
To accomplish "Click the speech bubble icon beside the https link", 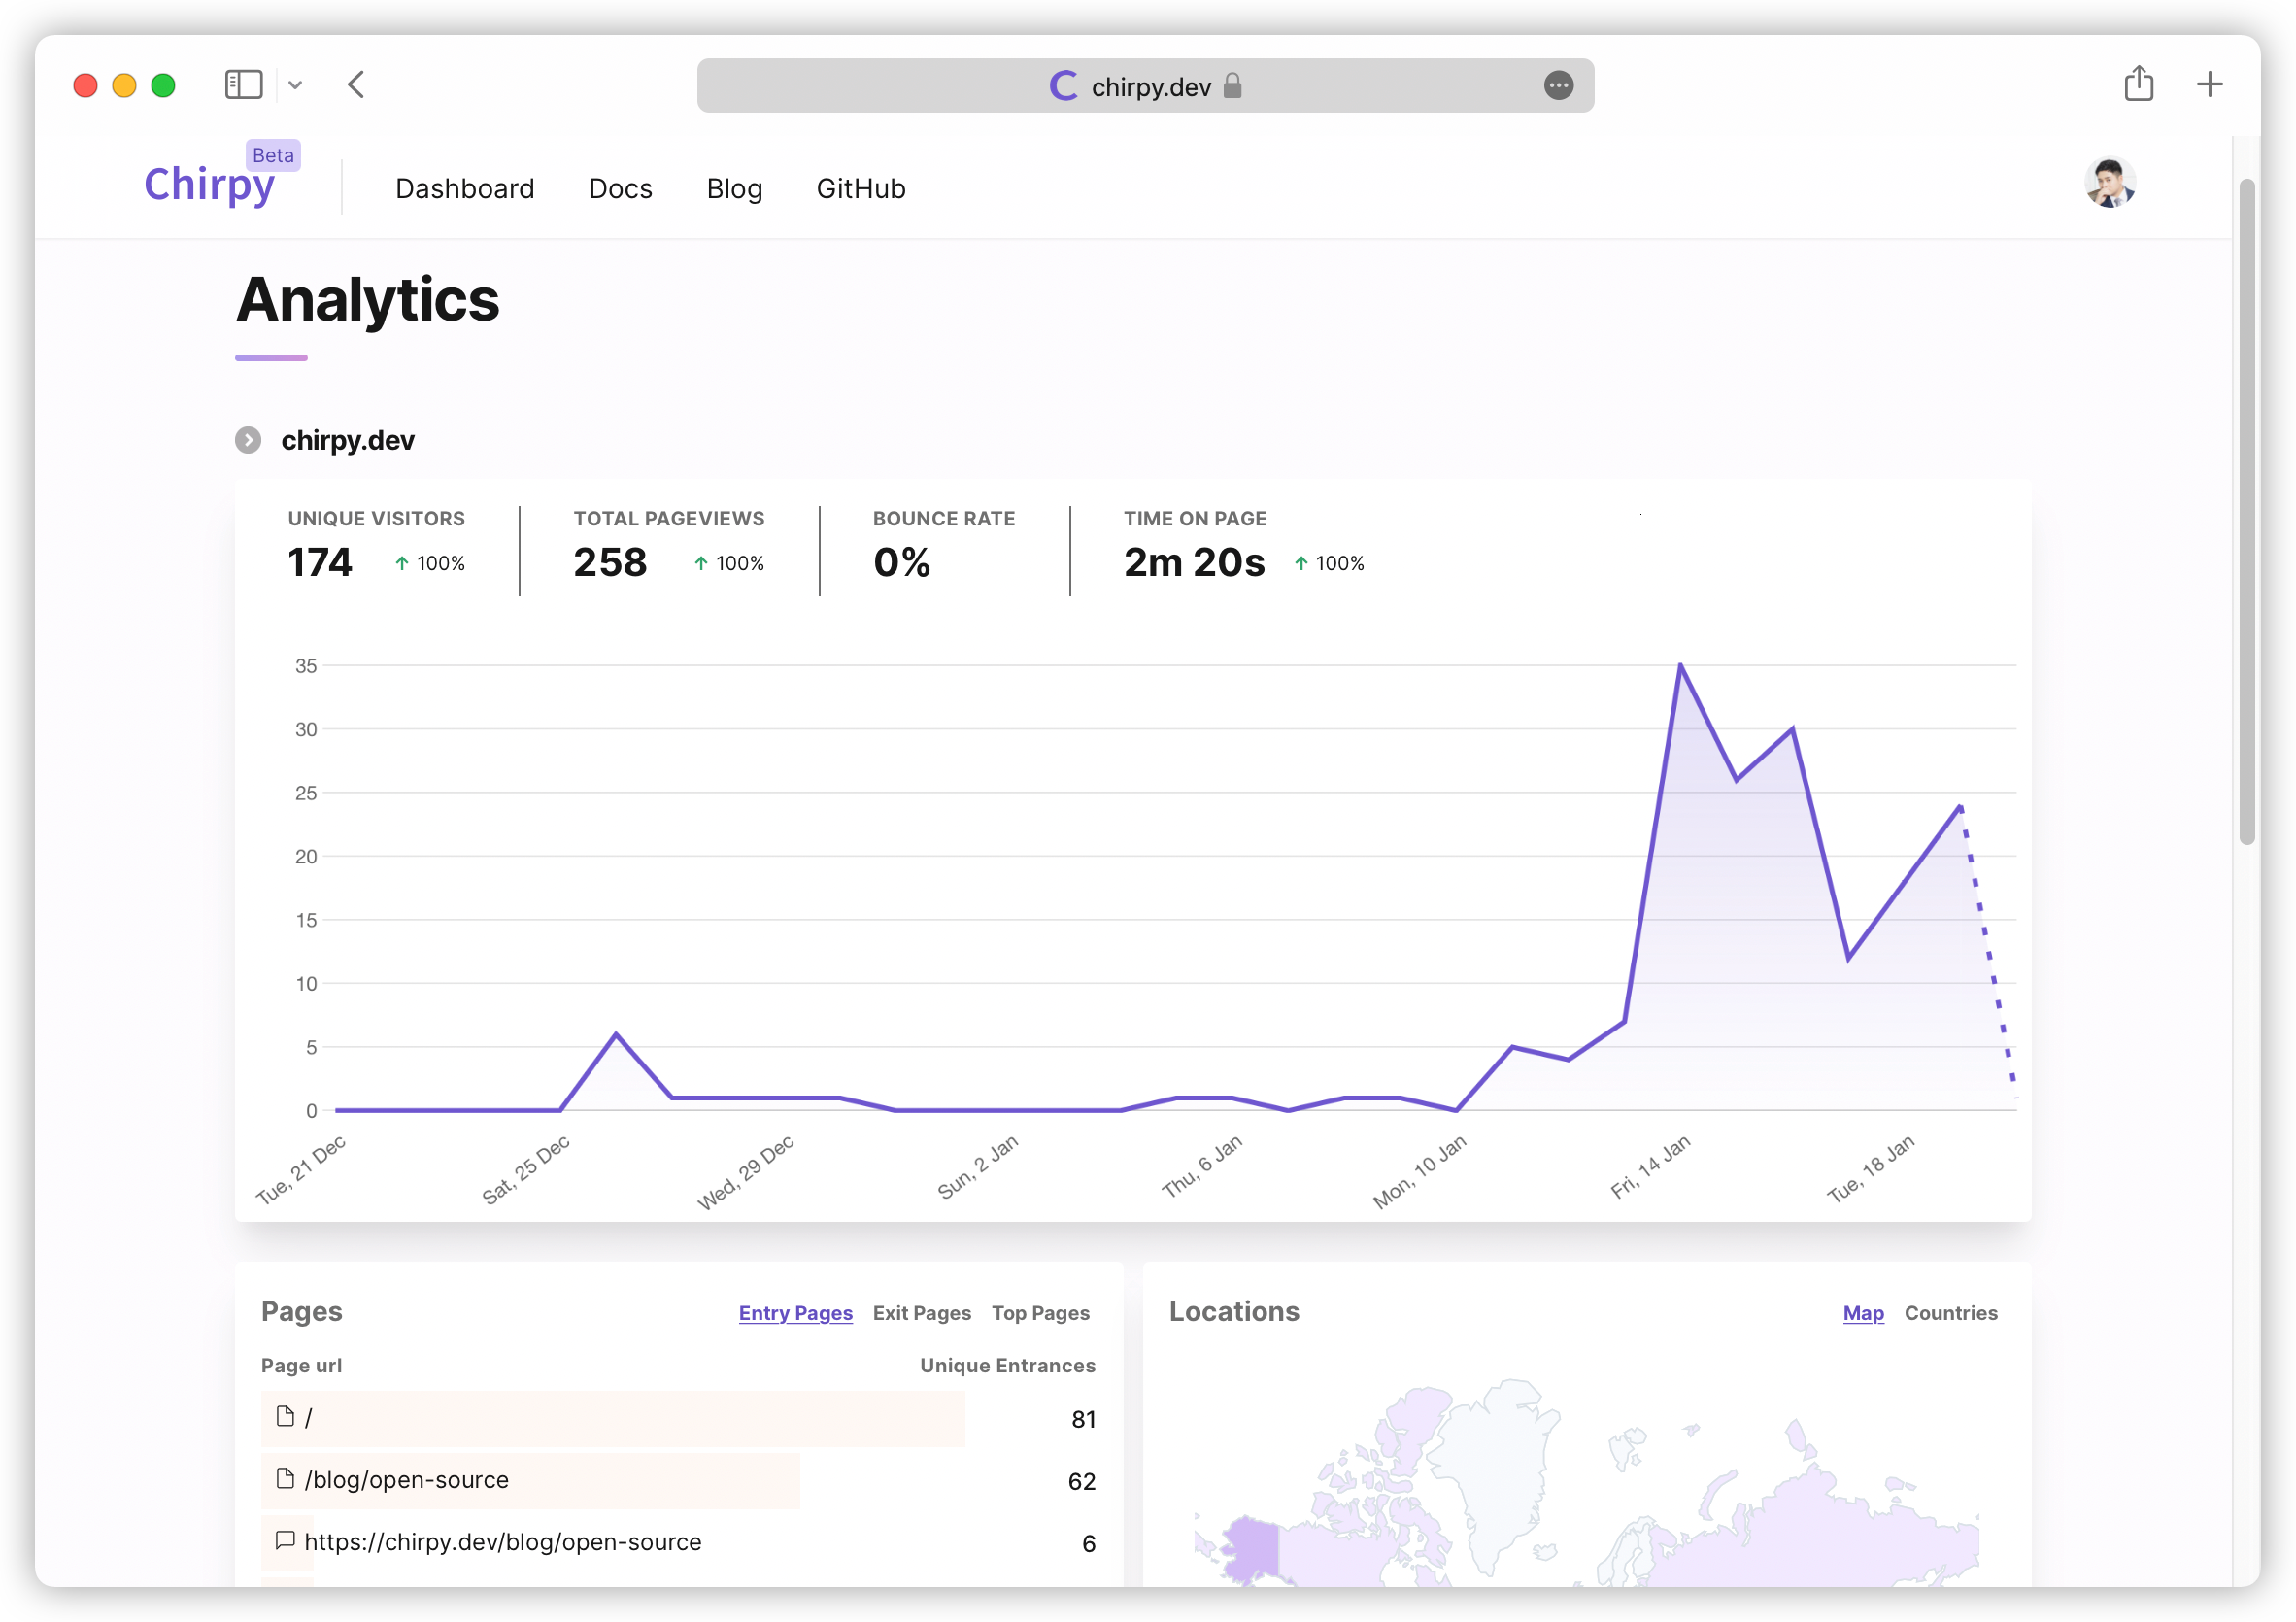I will click(285, 1542).
